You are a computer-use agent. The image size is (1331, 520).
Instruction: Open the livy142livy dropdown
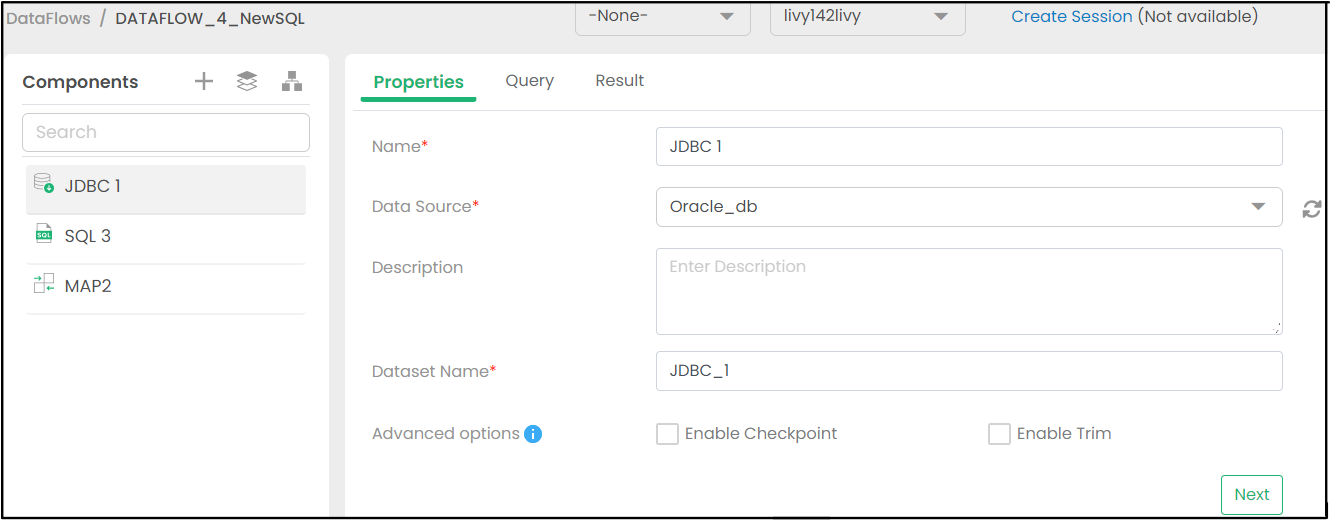pyautogui.click(x=867, y=17)
